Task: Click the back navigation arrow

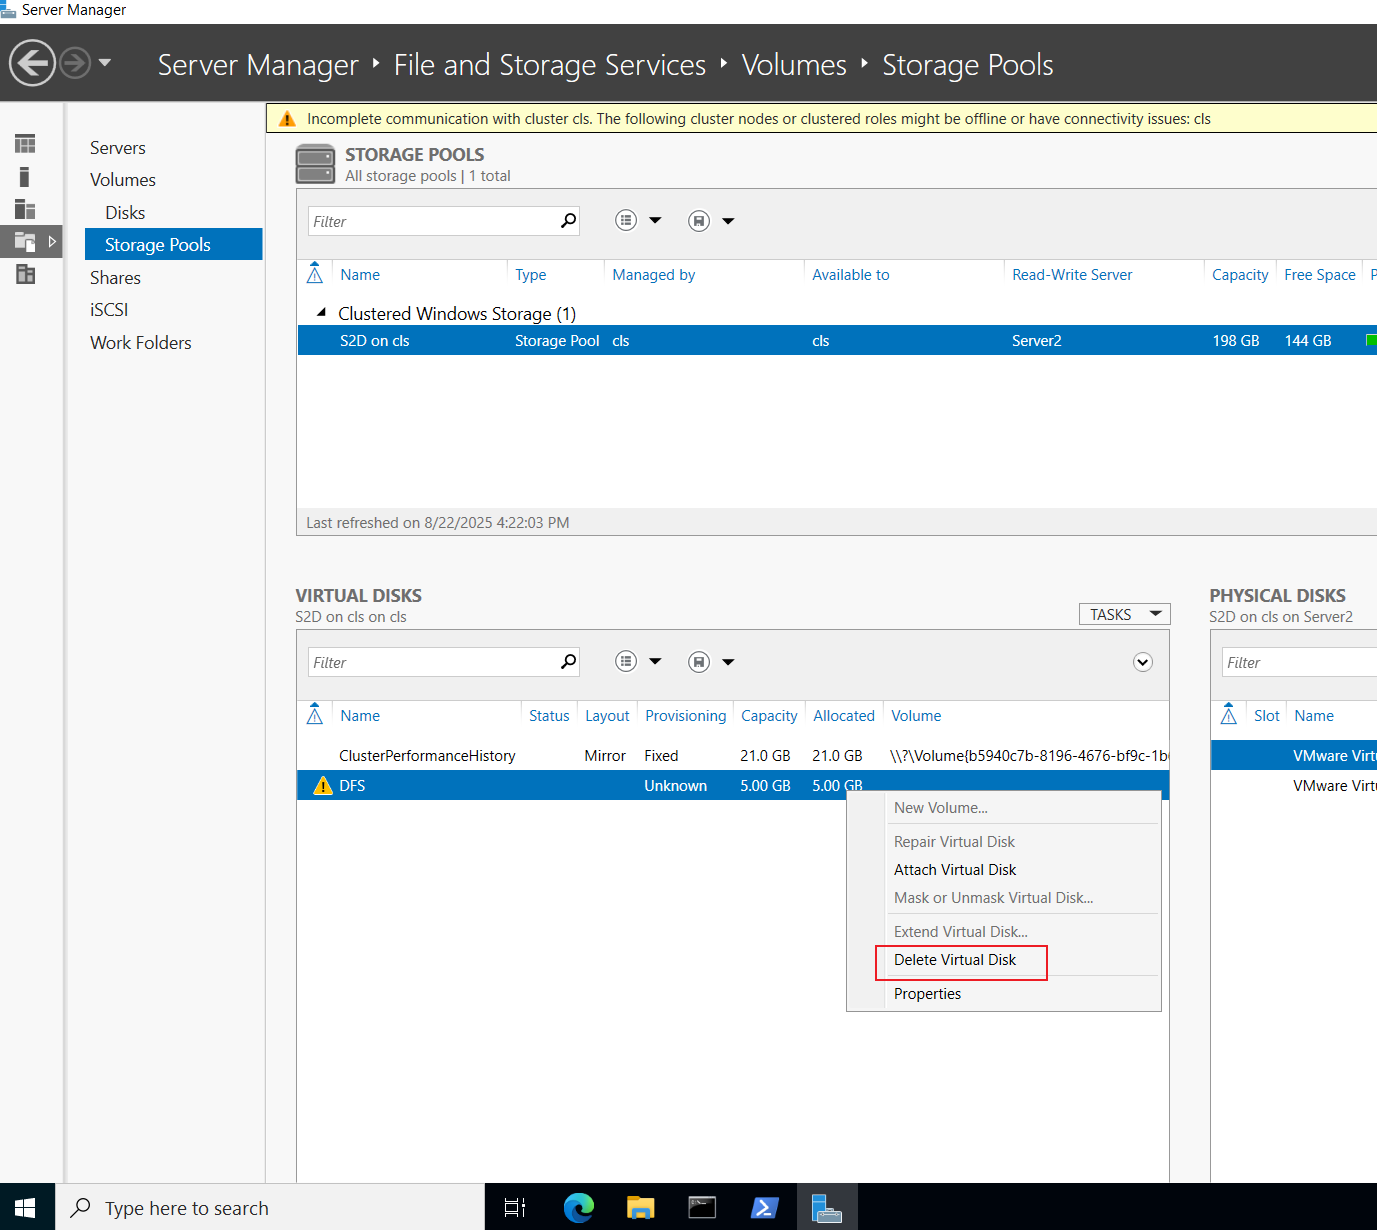Action: [x=32, y=64]
